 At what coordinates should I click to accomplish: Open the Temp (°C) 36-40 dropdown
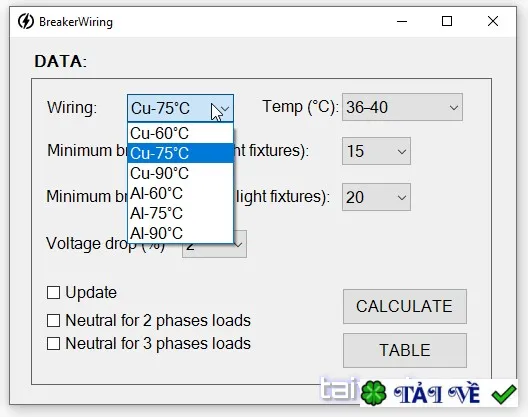point(402,107)
